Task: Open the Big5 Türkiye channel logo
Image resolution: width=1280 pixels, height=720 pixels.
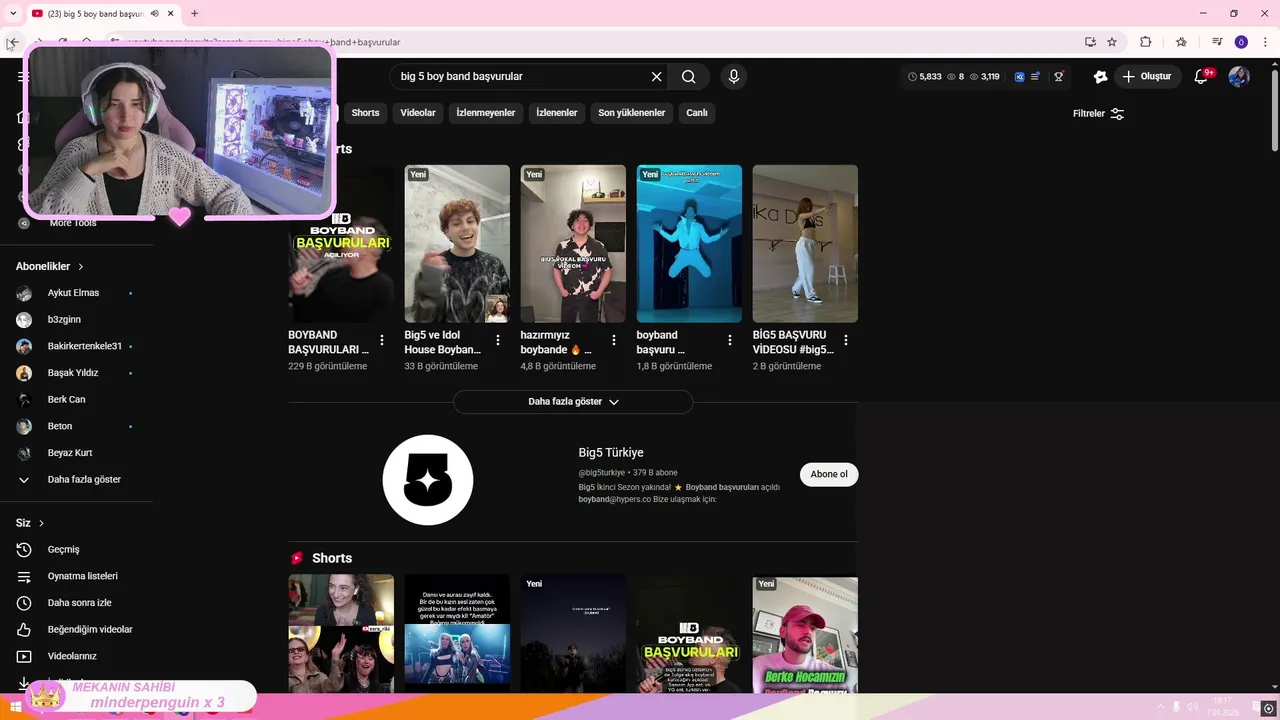Action: 428,480
